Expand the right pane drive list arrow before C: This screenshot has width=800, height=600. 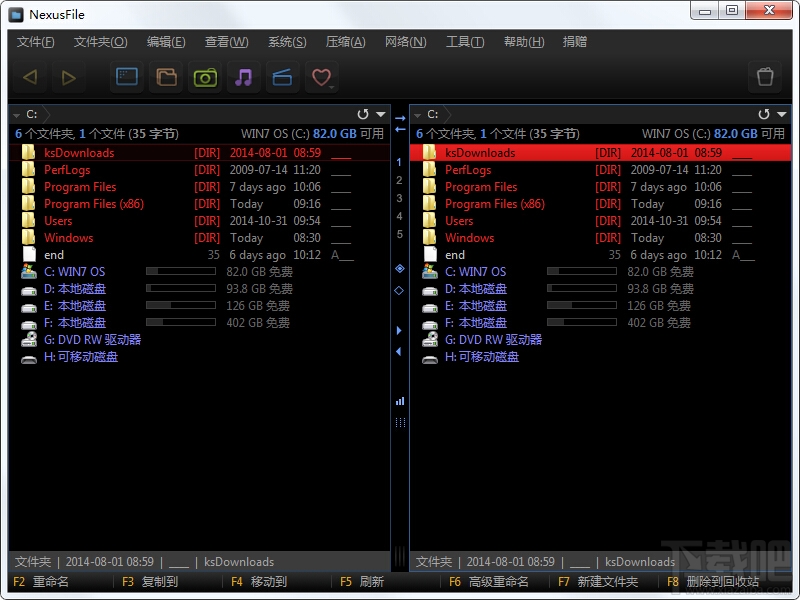418,115
